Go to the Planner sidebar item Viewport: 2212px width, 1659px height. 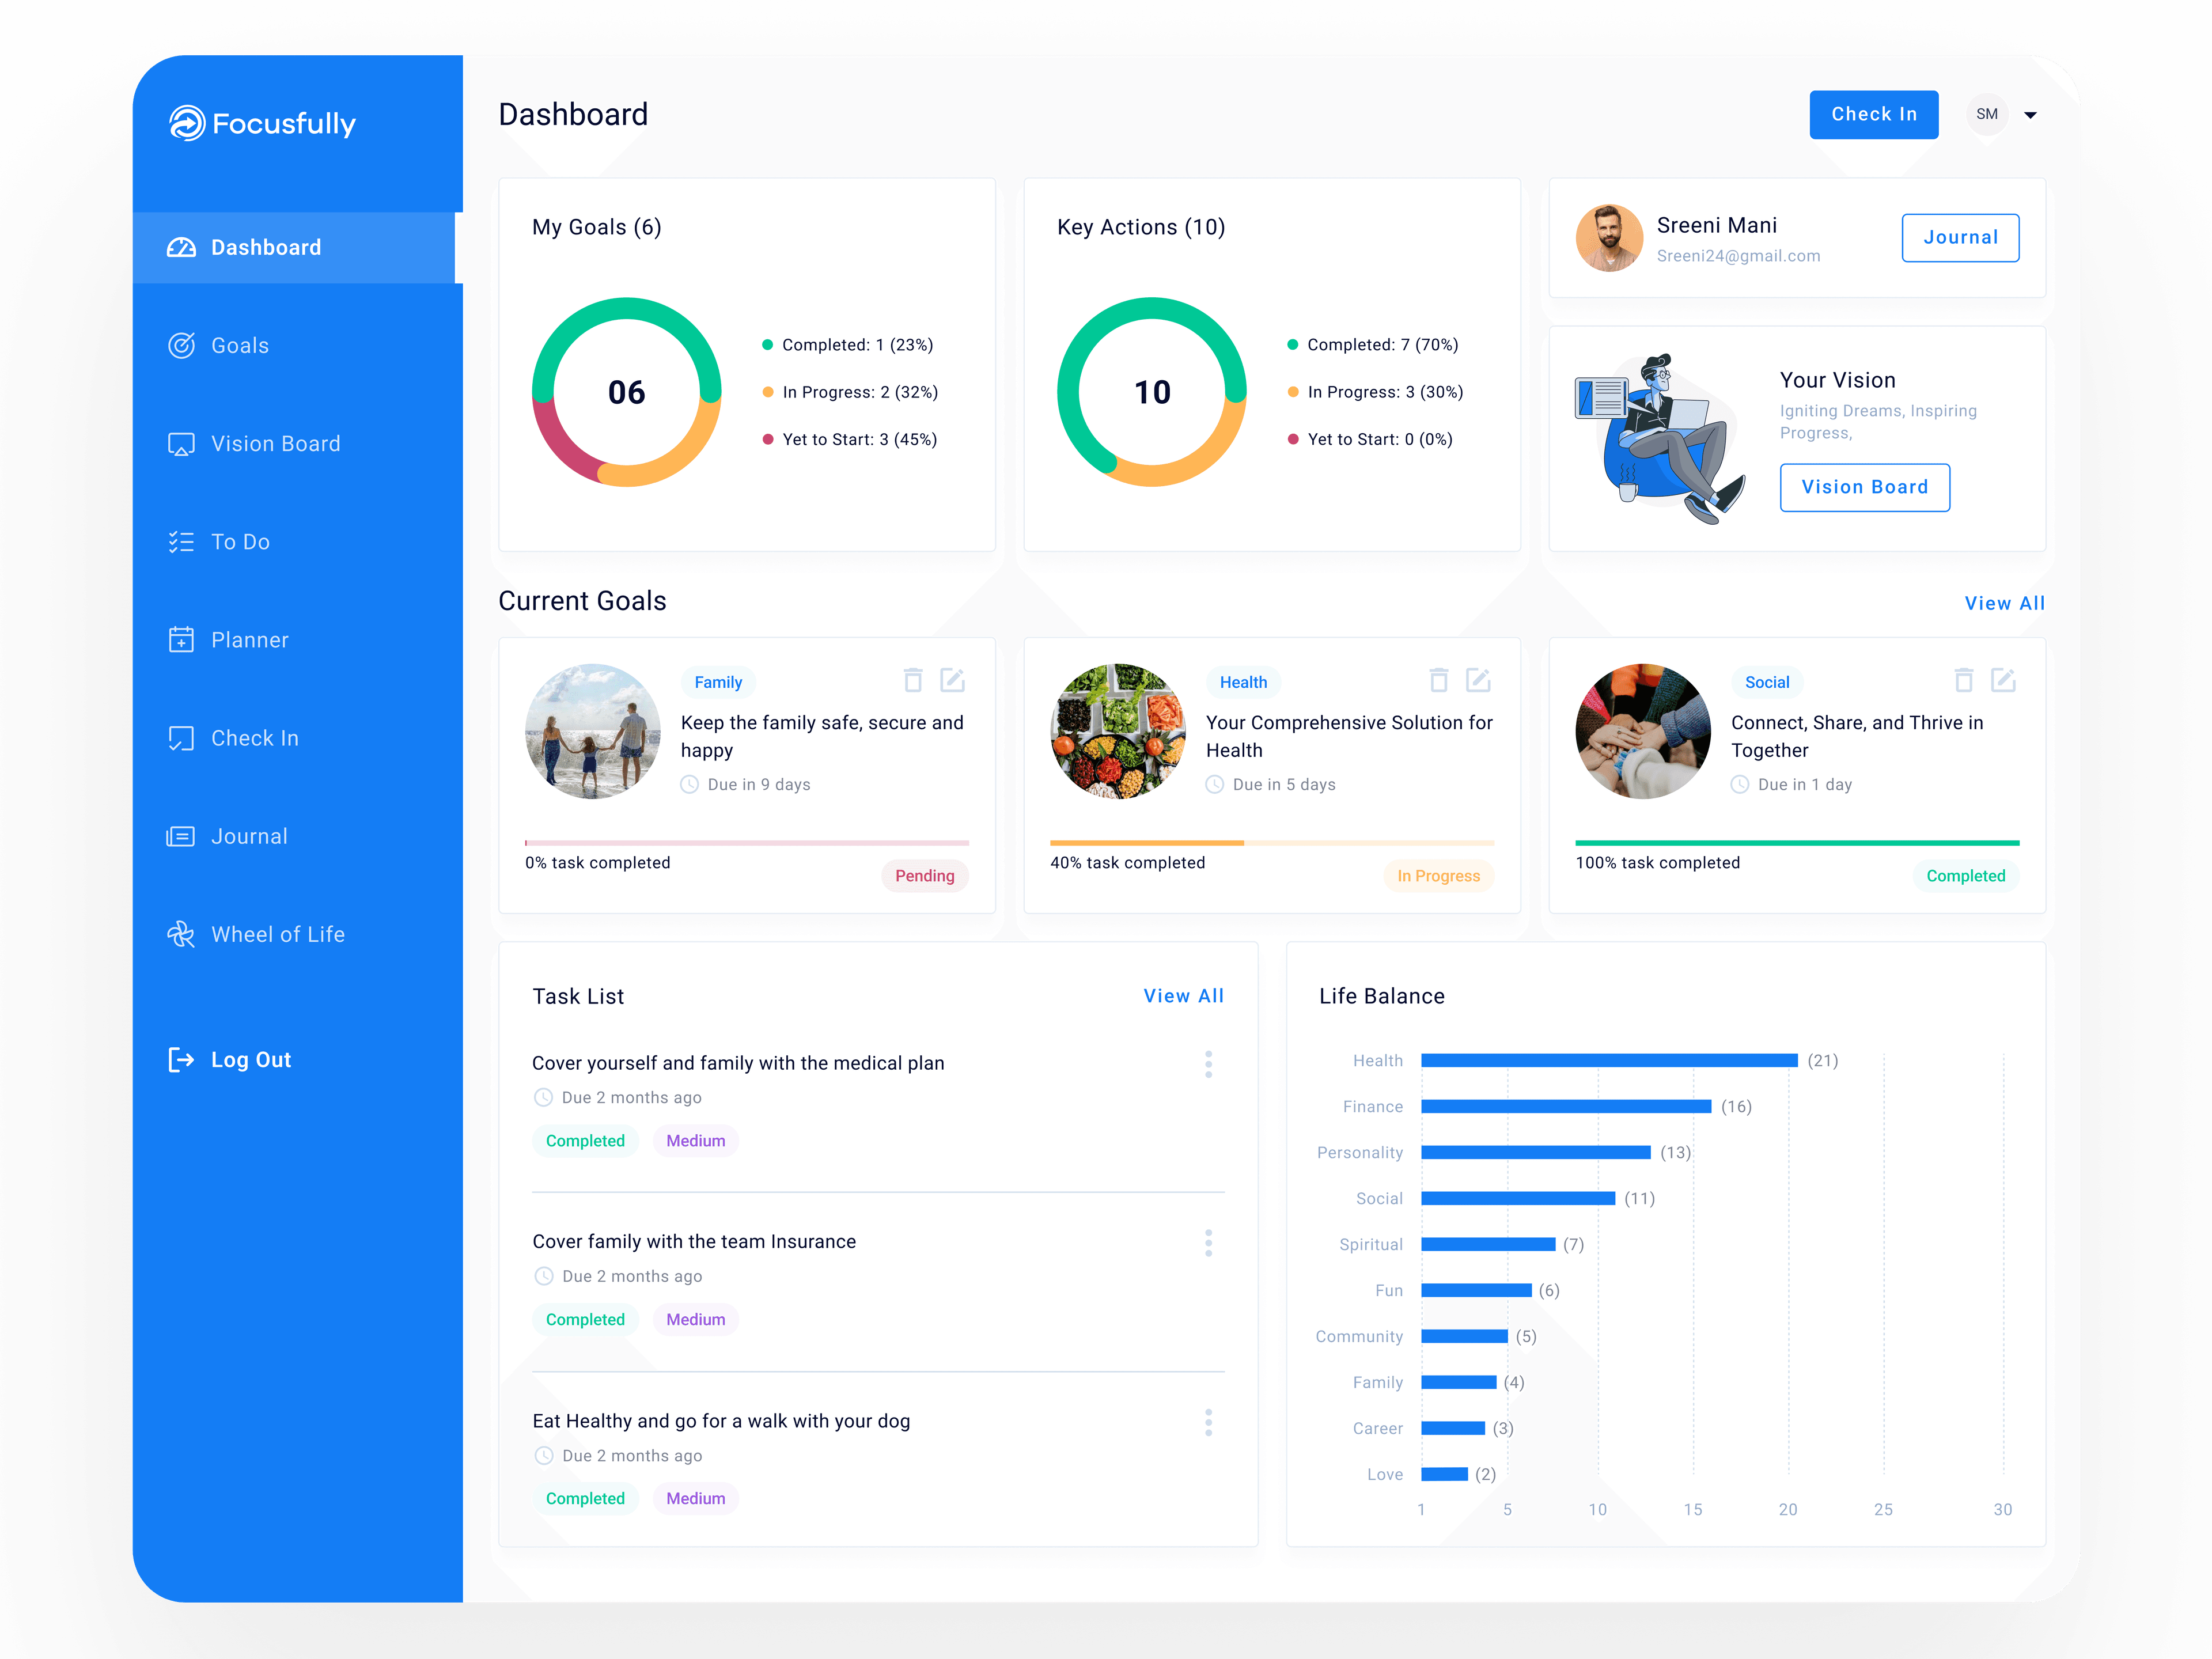(249, 640)
